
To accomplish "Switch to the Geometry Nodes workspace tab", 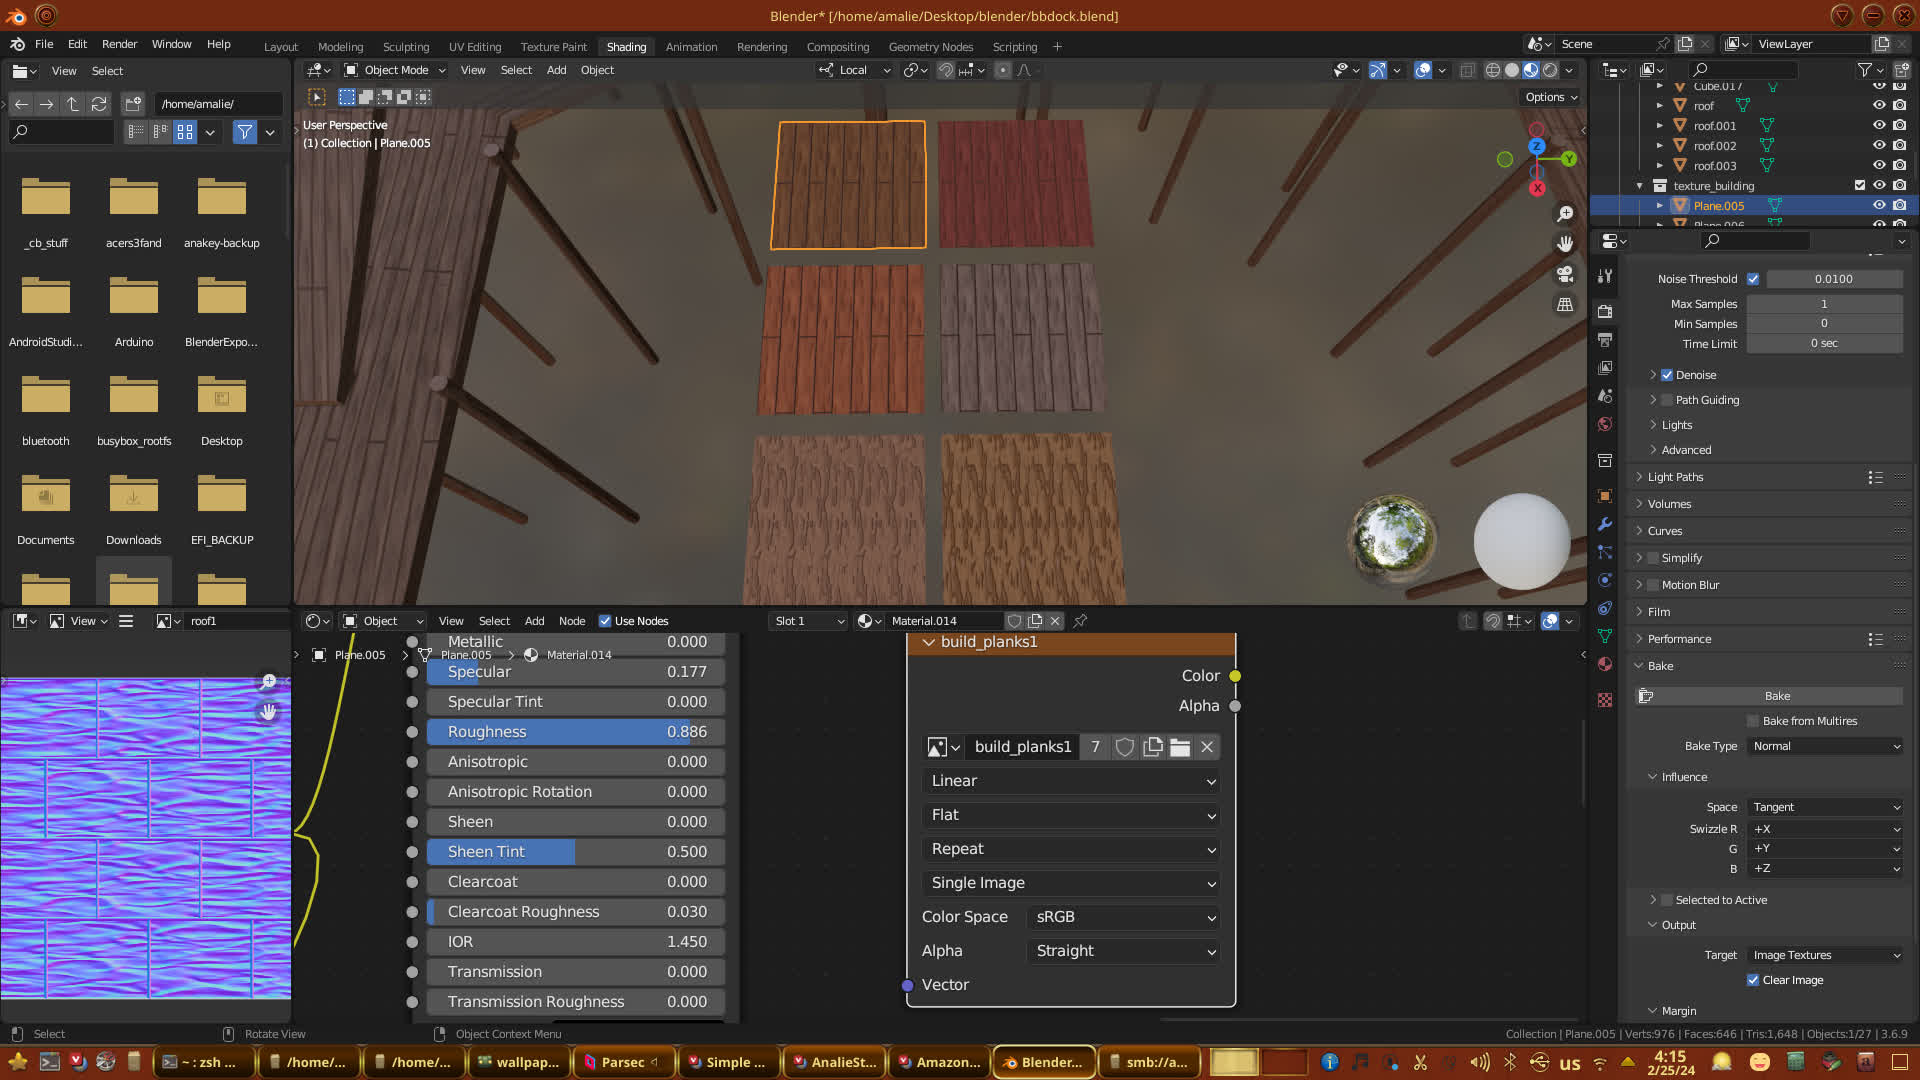I will click(930, 47).
